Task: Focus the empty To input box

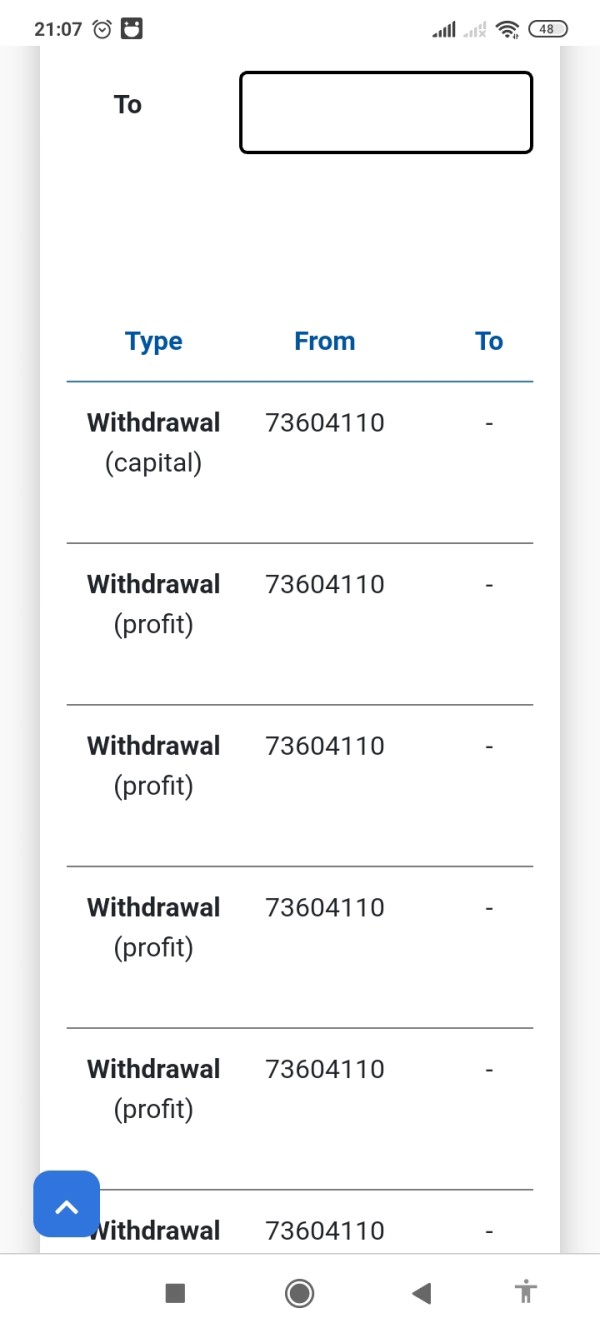Action: point(385,112)
